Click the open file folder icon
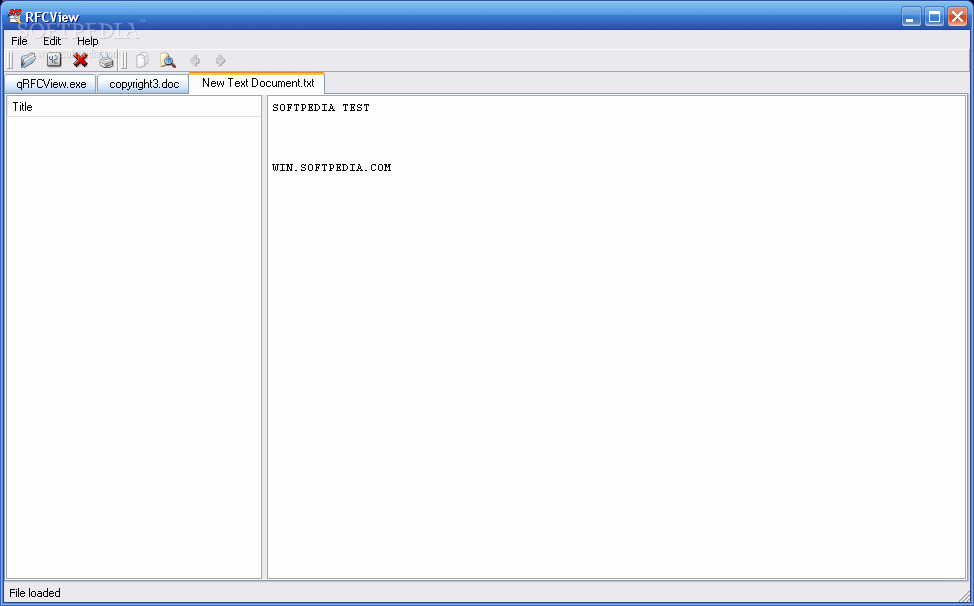Image resolution: width=974 pixels, height=606 pixels. pos(28,60)
